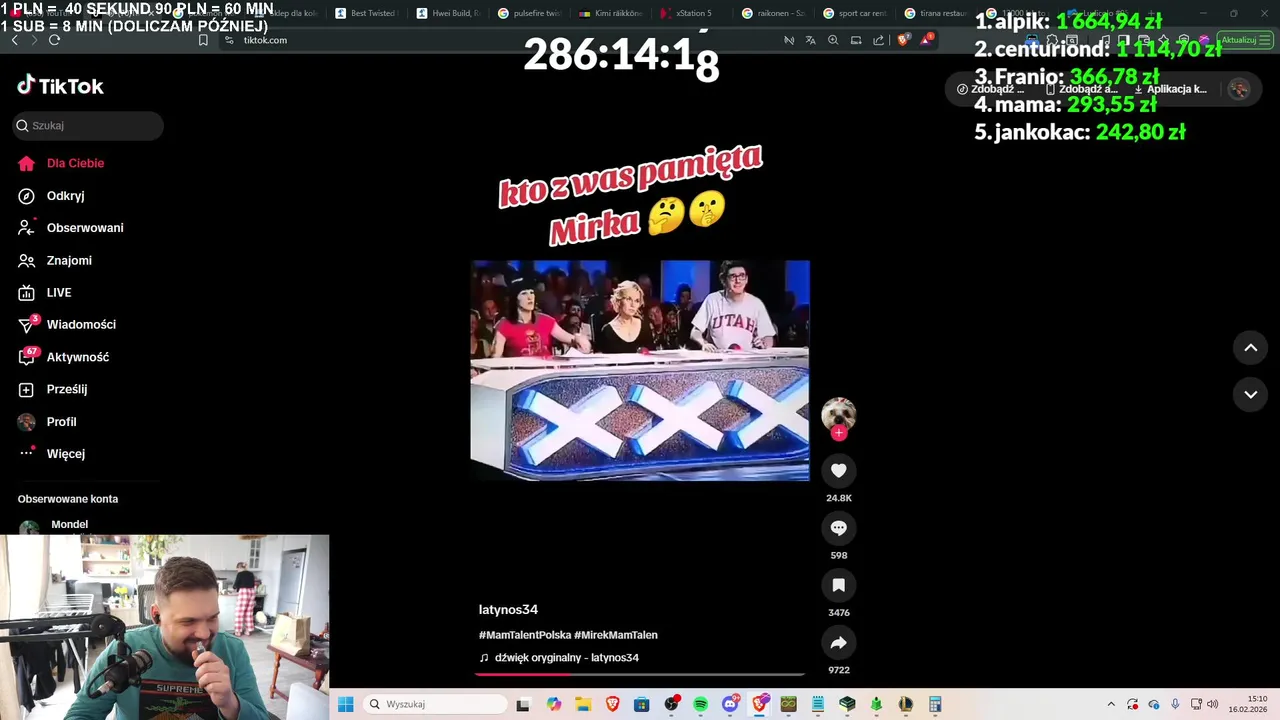Seek on the video progress bar
Viewport: 1280px width, 720px height.
tap(640, 674)
